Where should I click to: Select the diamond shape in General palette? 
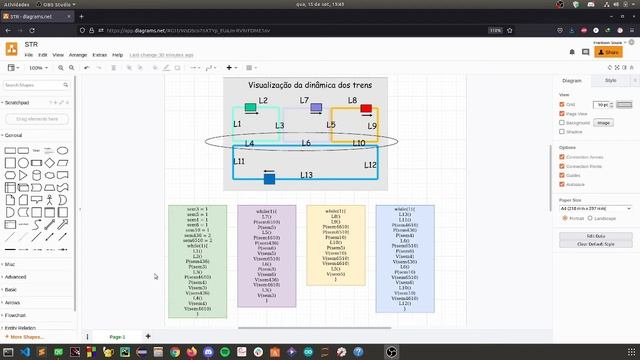[x=49, y=163]
